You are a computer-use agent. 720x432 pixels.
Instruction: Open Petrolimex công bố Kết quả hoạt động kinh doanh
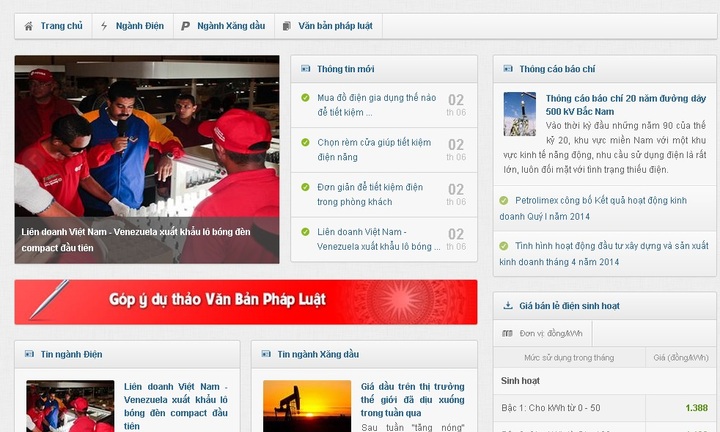pyautogui.click(x=593, y=208)
